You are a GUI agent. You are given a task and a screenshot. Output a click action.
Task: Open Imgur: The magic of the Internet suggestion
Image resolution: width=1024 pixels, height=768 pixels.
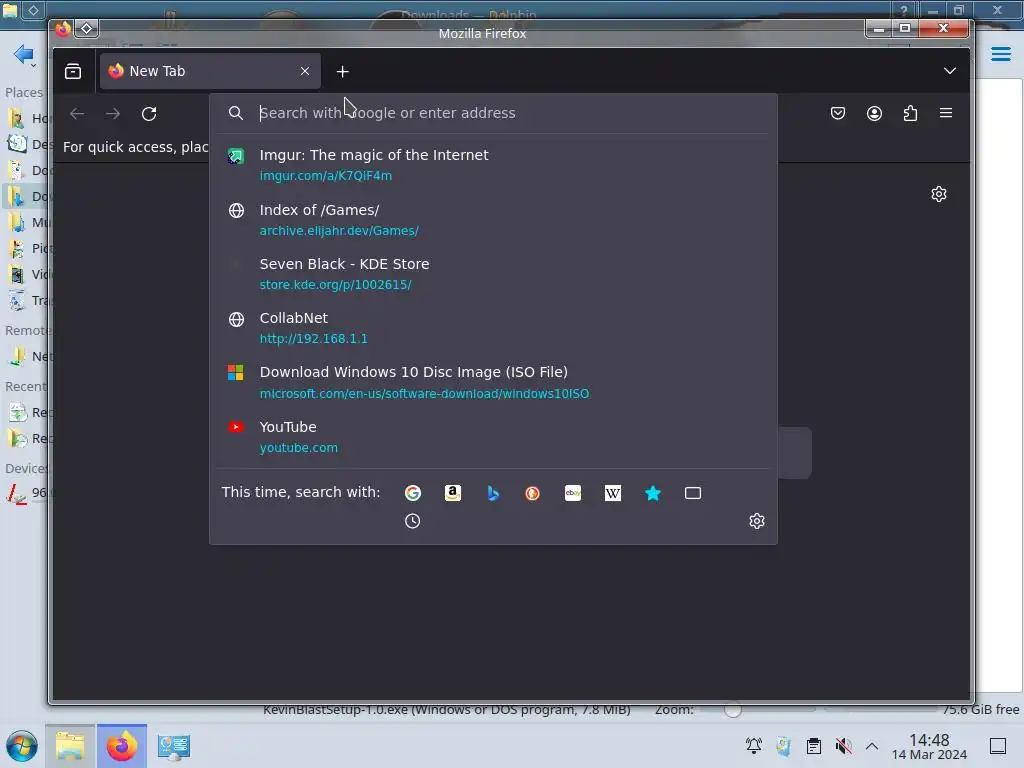pos(493,165)
